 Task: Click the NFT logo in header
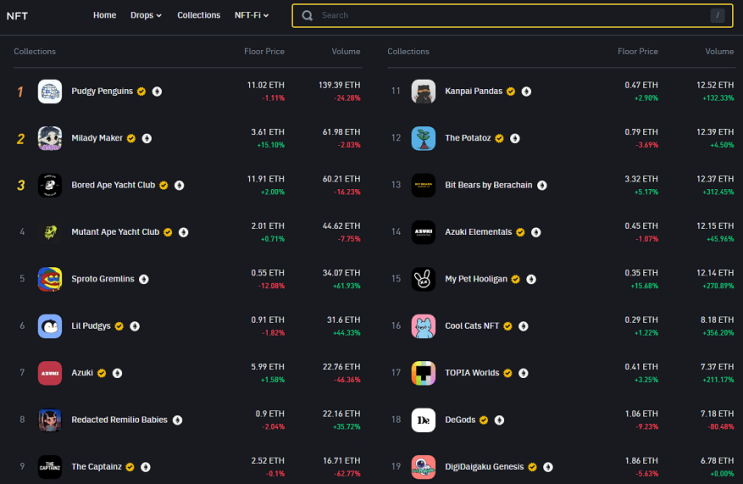click(x=17, y=16)
